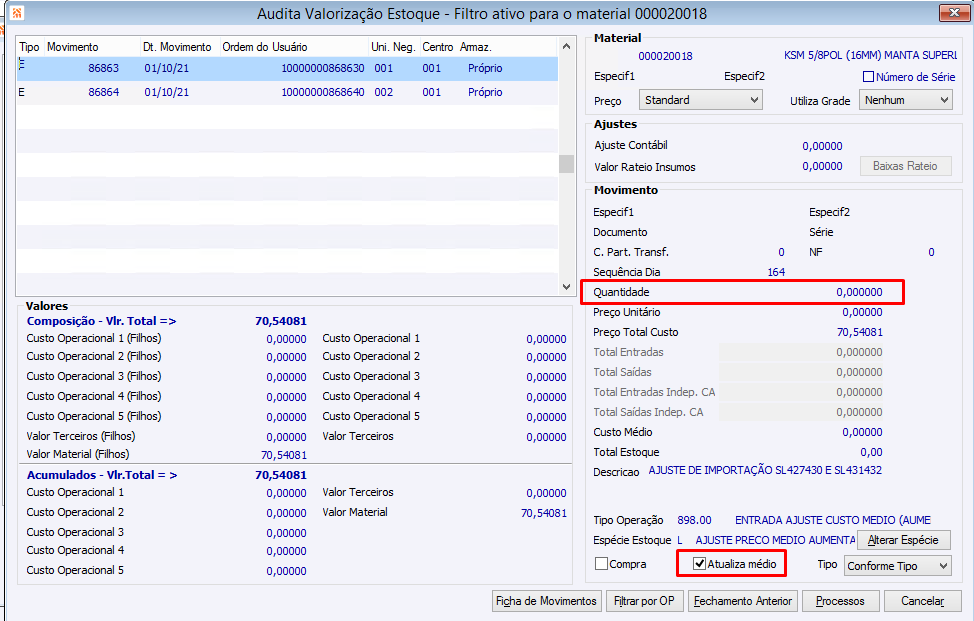The image size is (974, 621).
Task: Open the Preço Standard dropdown
Action: point(701,100)
